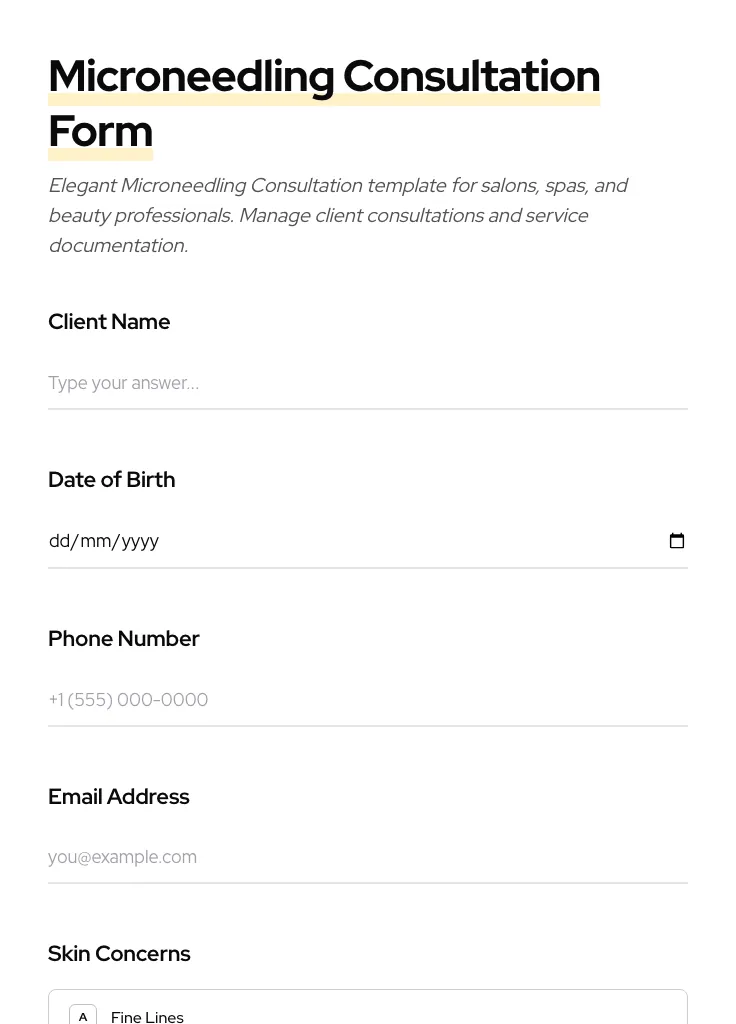Click the Client Name text field
Screen dimensions: 736x1024
point(368,383)
